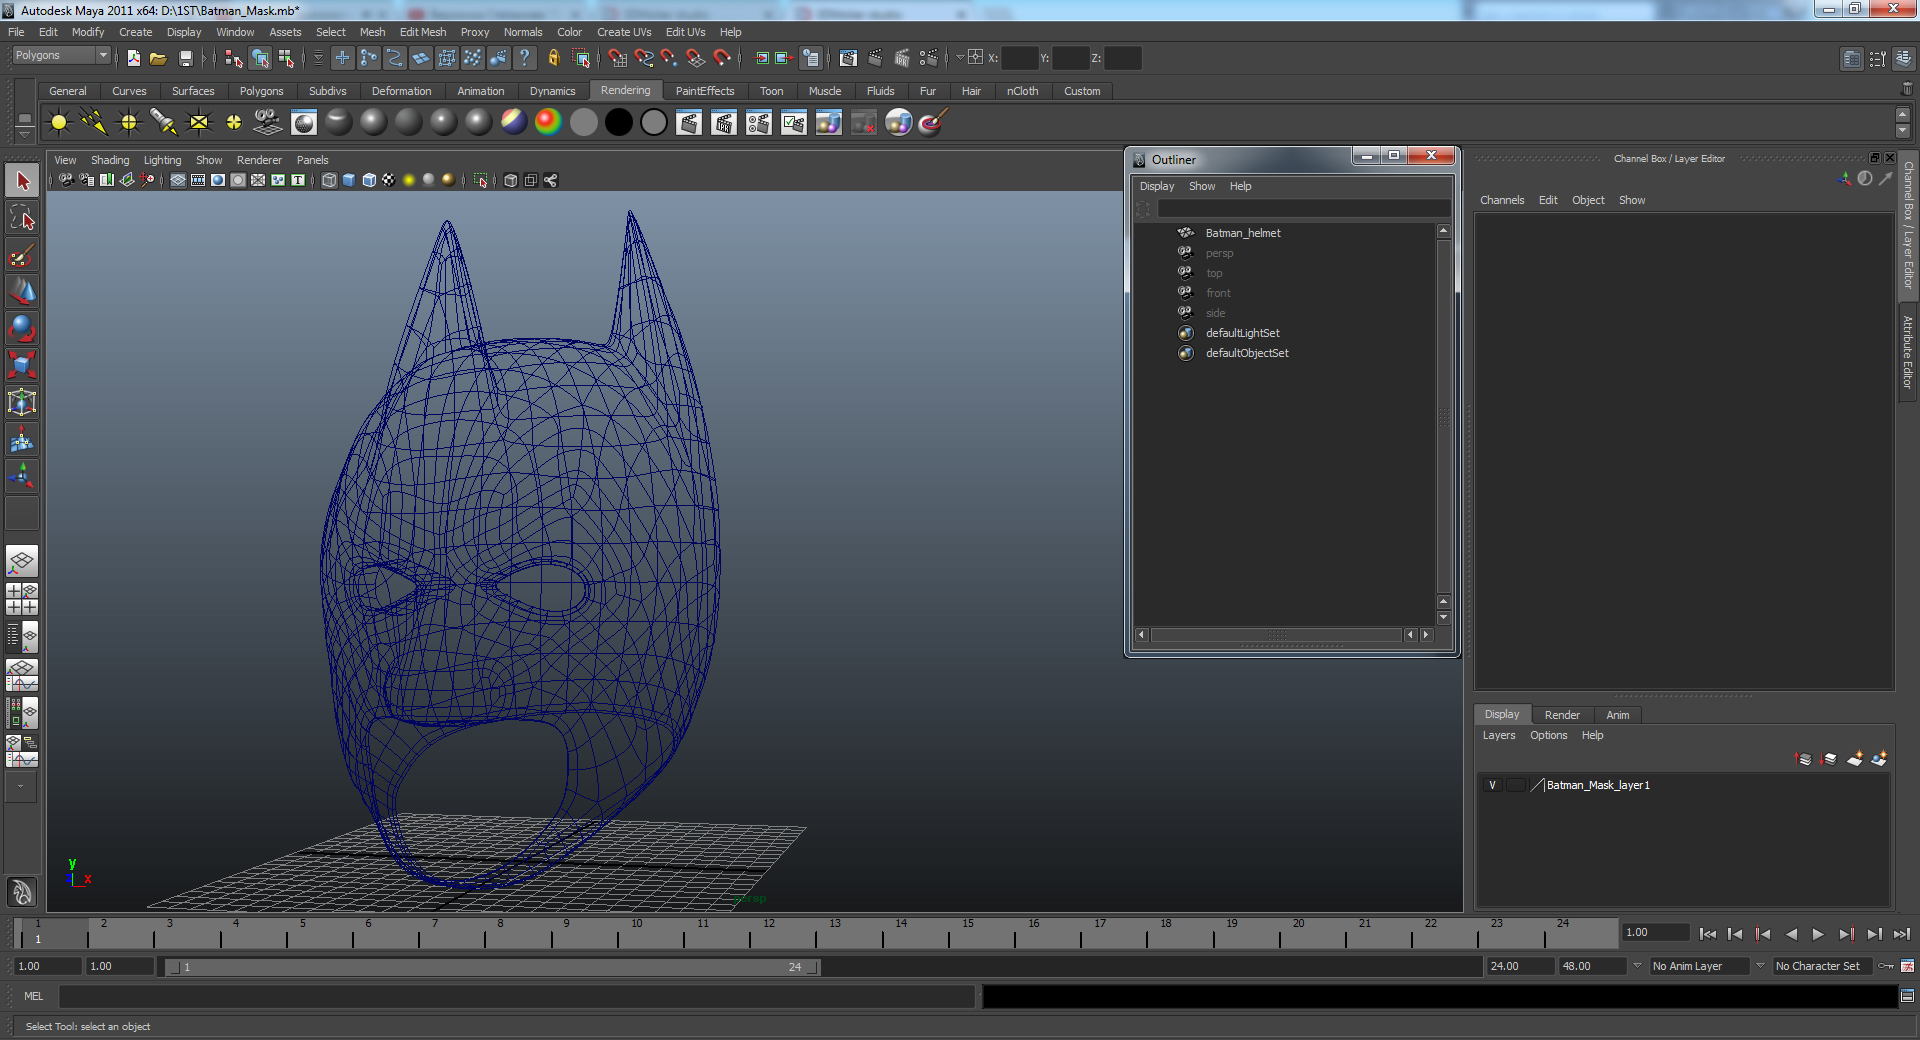Select the arrow Select Tool in toolbox
Viewport: 1920px width, 1040px height.
click(x=22, y=181)
